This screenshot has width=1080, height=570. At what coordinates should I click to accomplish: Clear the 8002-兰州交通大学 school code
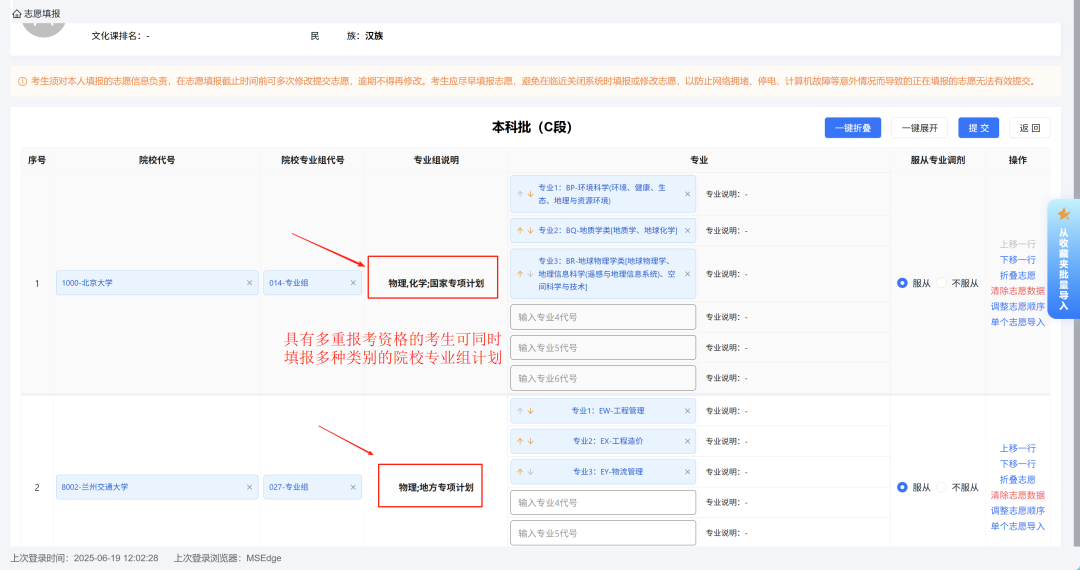pyautogui.click(x=249, y=487)
